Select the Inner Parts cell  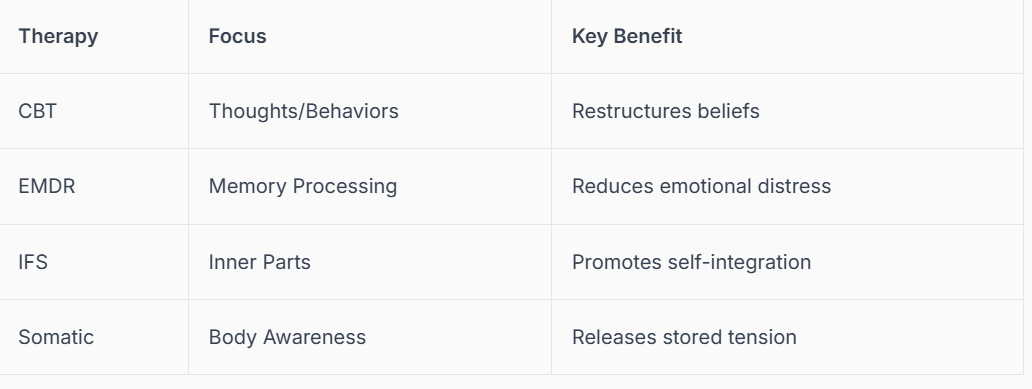point(370,262)
